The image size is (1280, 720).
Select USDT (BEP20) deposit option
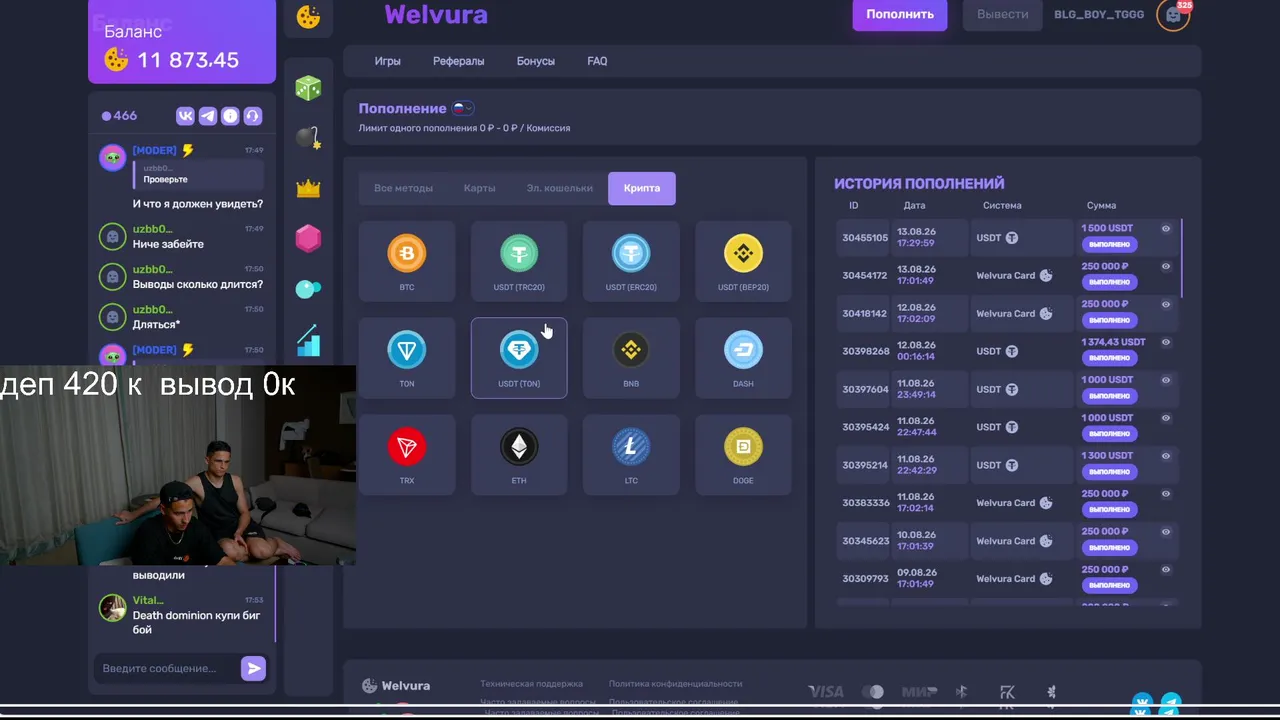tap(743, 261)
